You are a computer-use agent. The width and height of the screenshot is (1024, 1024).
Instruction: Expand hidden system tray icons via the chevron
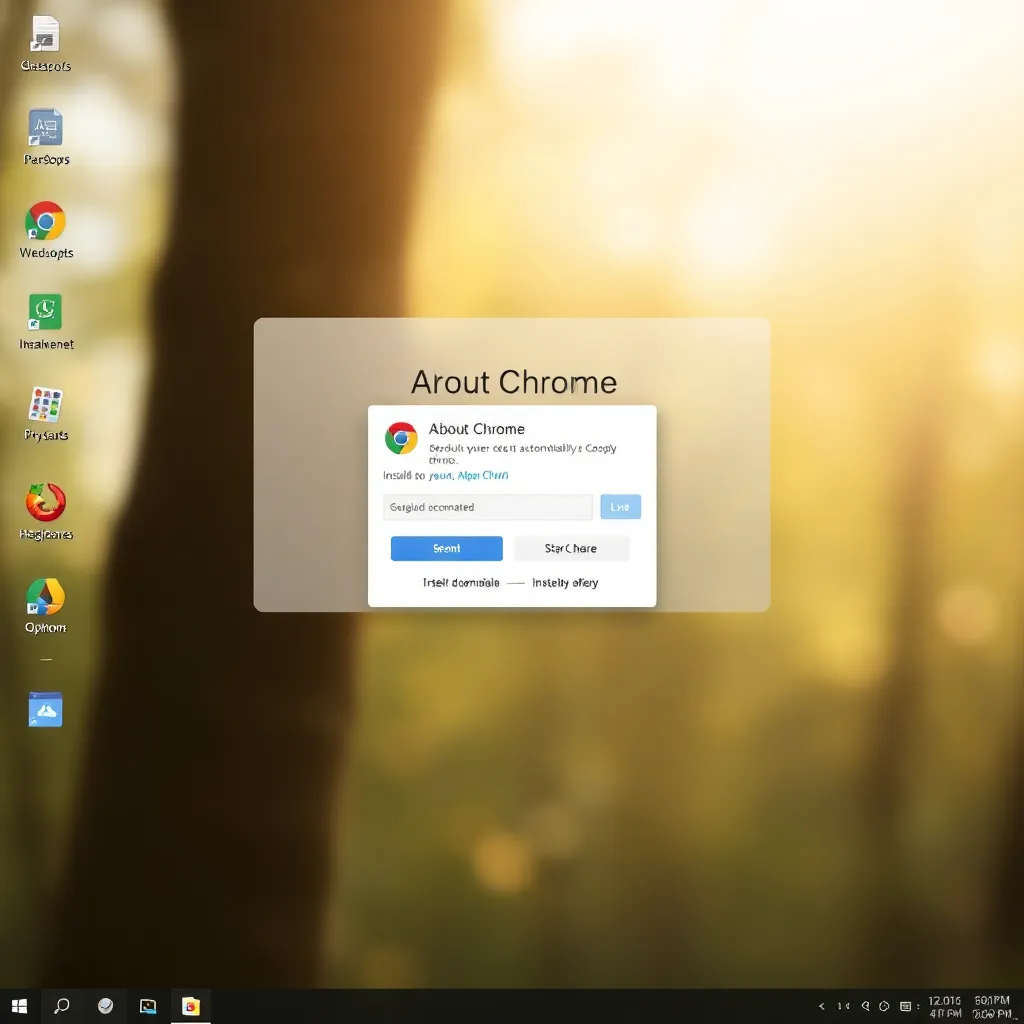pos(822,1005)
